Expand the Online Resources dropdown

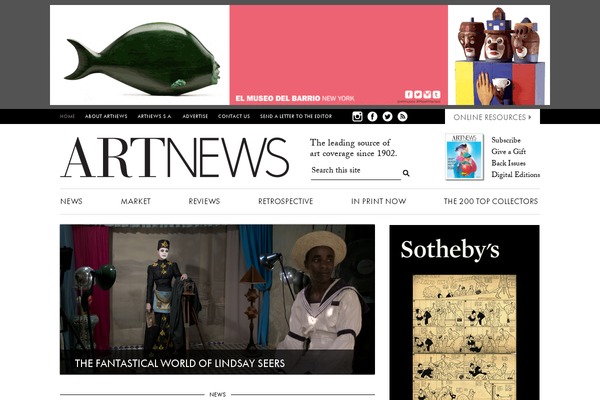492,117
